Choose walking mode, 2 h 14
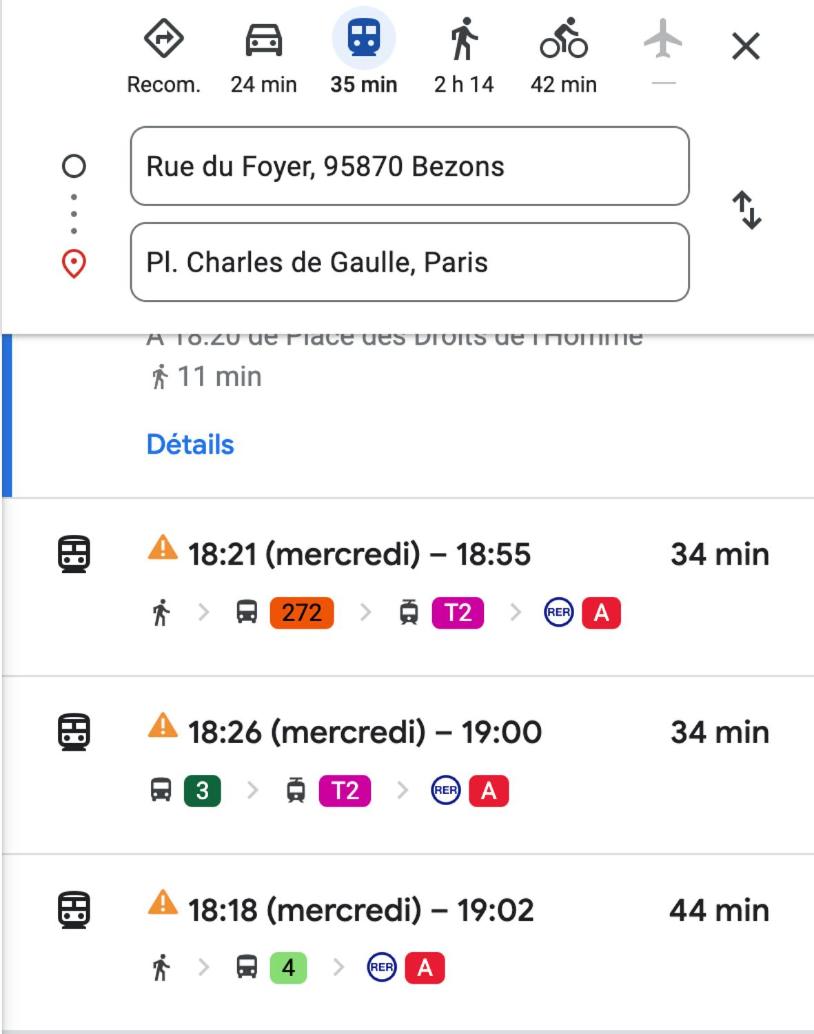Screen dimensions: 814x1034 463,41
